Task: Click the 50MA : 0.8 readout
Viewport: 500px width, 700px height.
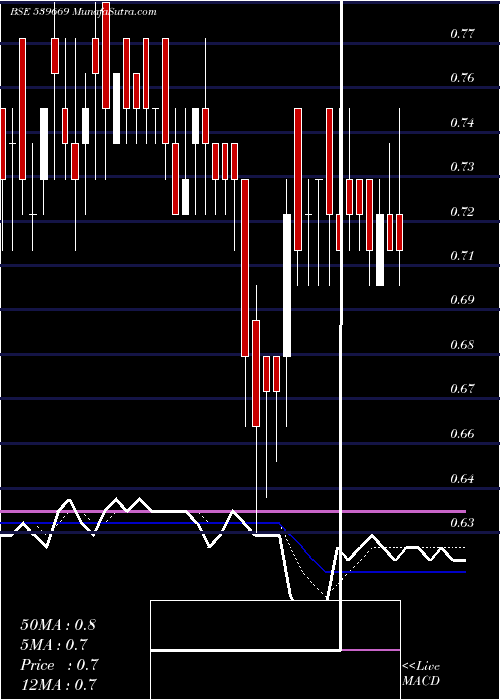Action: [x=58, y=625]
